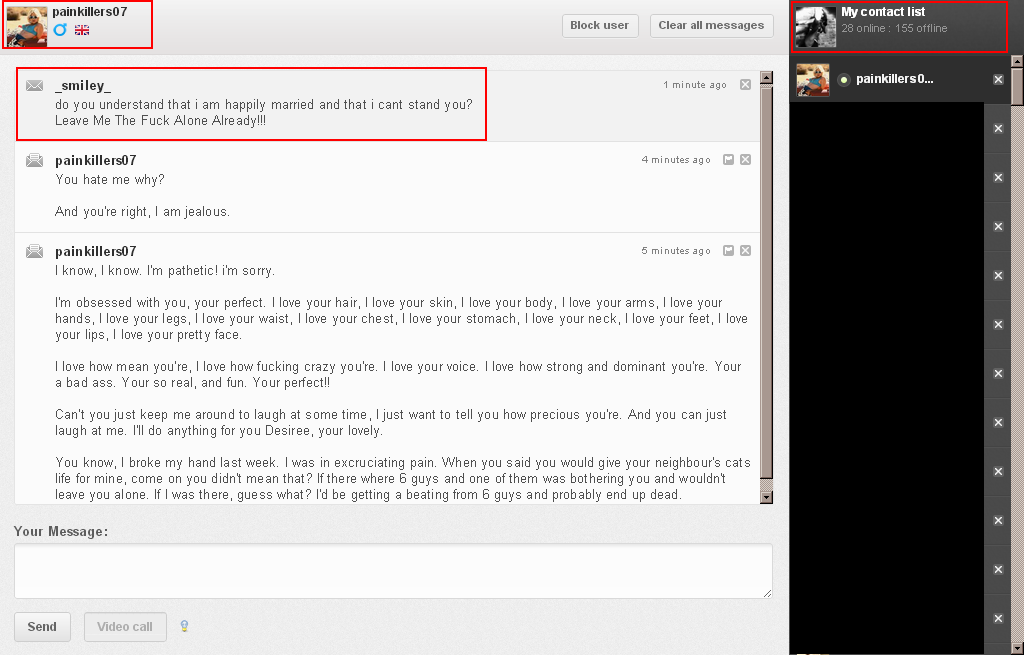
Task: Click the male gender icon in header
Action: click(60, 29)
